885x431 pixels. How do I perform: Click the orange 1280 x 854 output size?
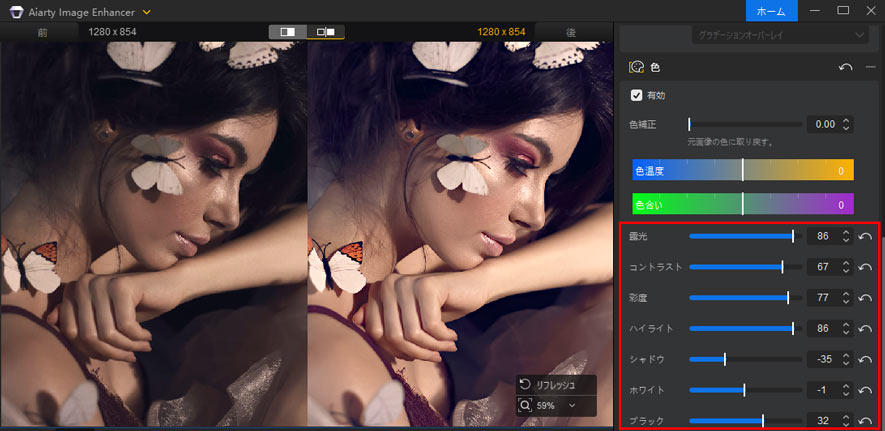pos(501,32)
